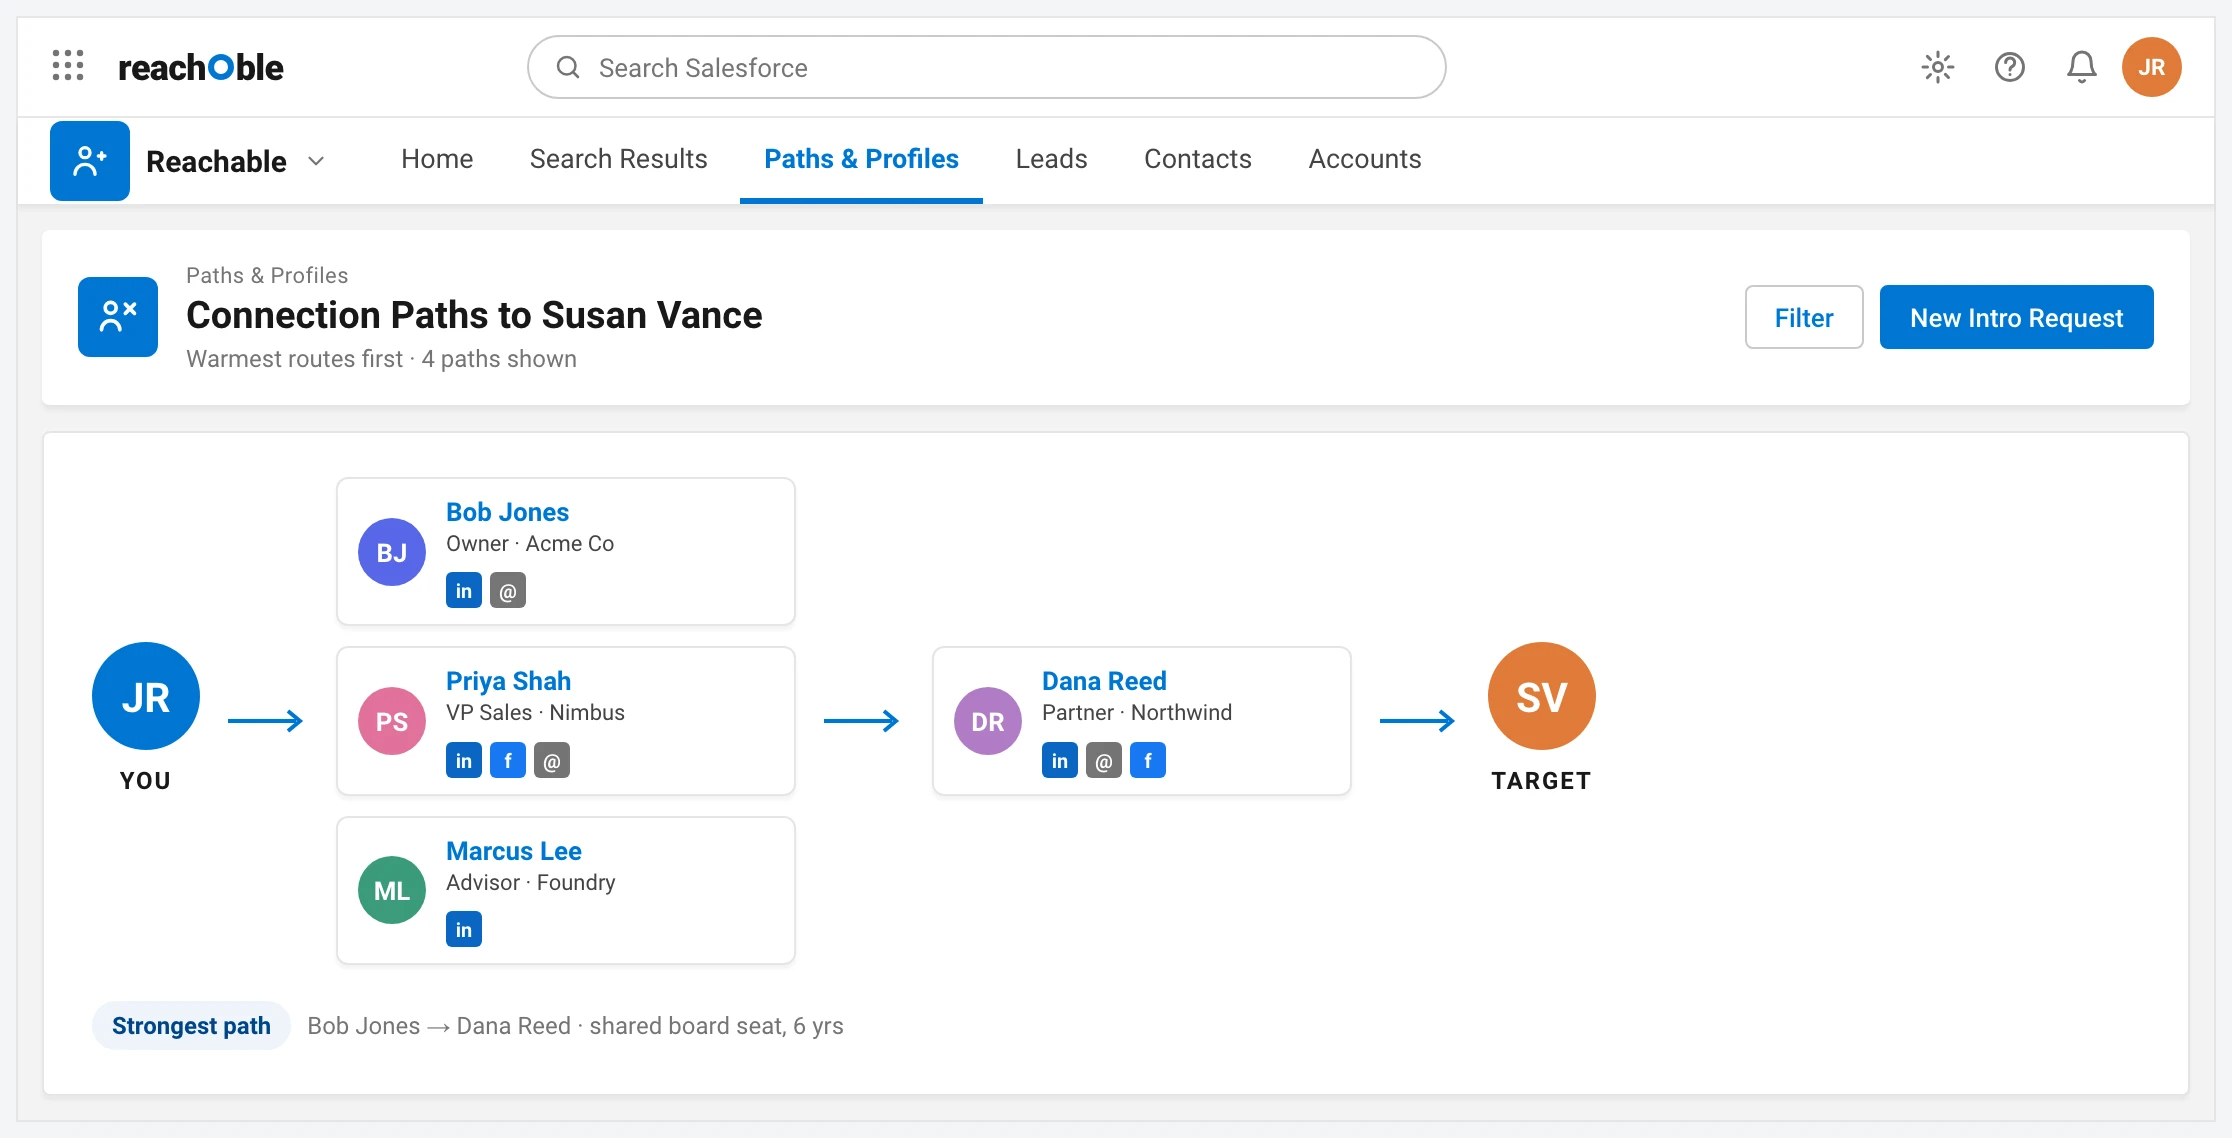Viewport: 2232px width, 1138px height.
Task: Click the 'VP Sales · Nimbus' text
Action: click(x=535, y=712)
